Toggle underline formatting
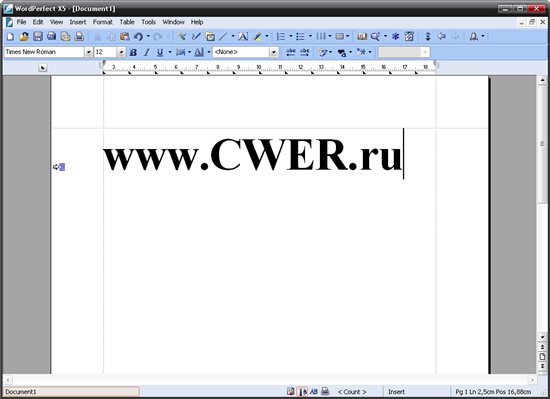 [x=160, y=53]
